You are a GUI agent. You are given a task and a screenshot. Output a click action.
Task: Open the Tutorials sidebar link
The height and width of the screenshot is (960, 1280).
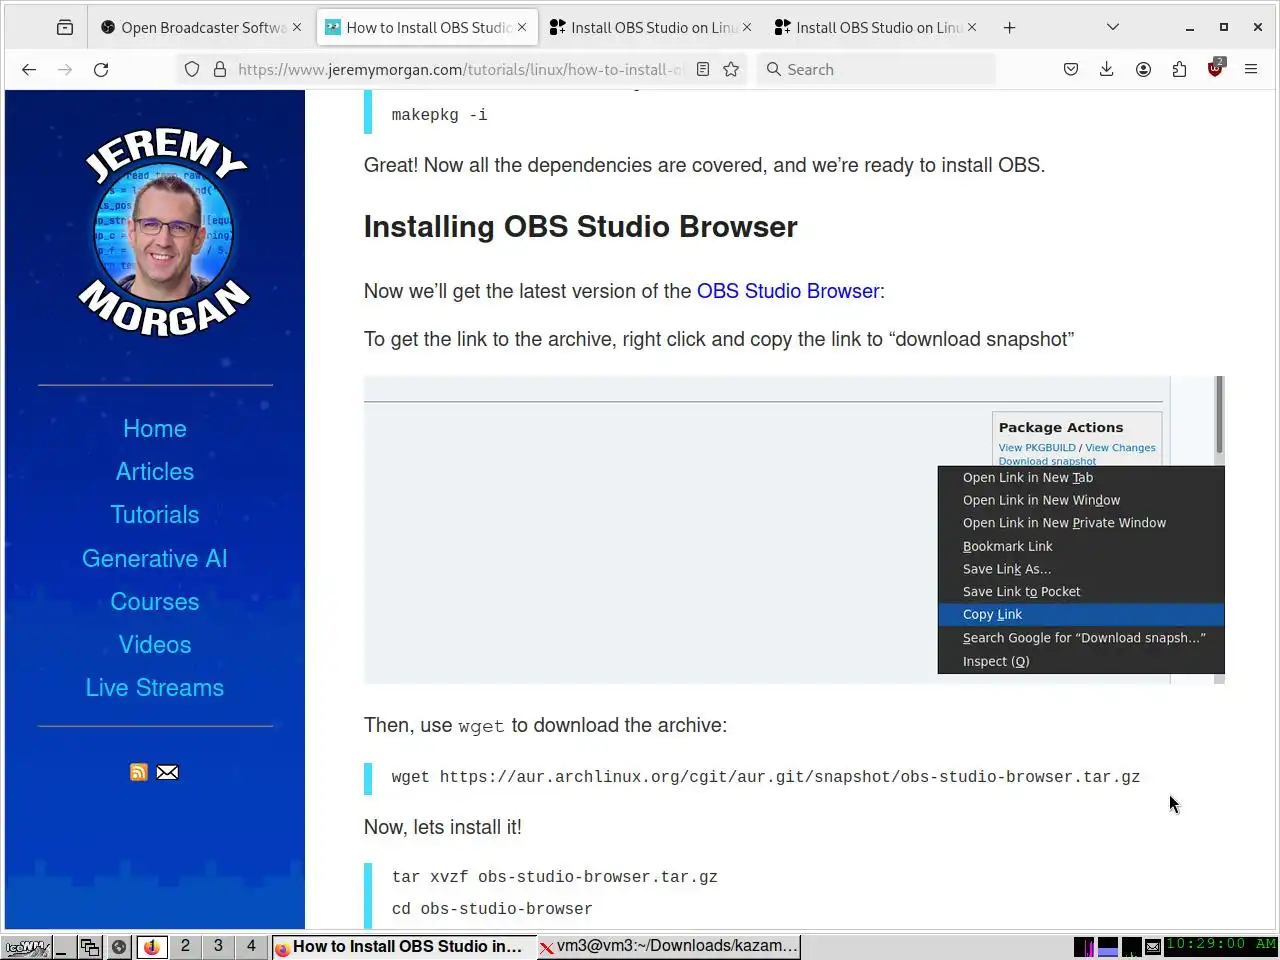155,515
